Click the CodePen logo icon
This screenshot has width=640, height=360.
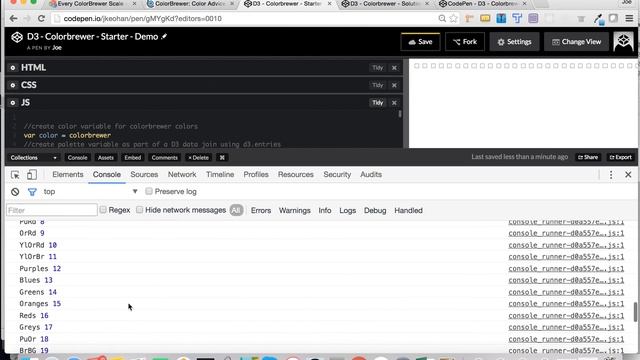tap(17, 37)
